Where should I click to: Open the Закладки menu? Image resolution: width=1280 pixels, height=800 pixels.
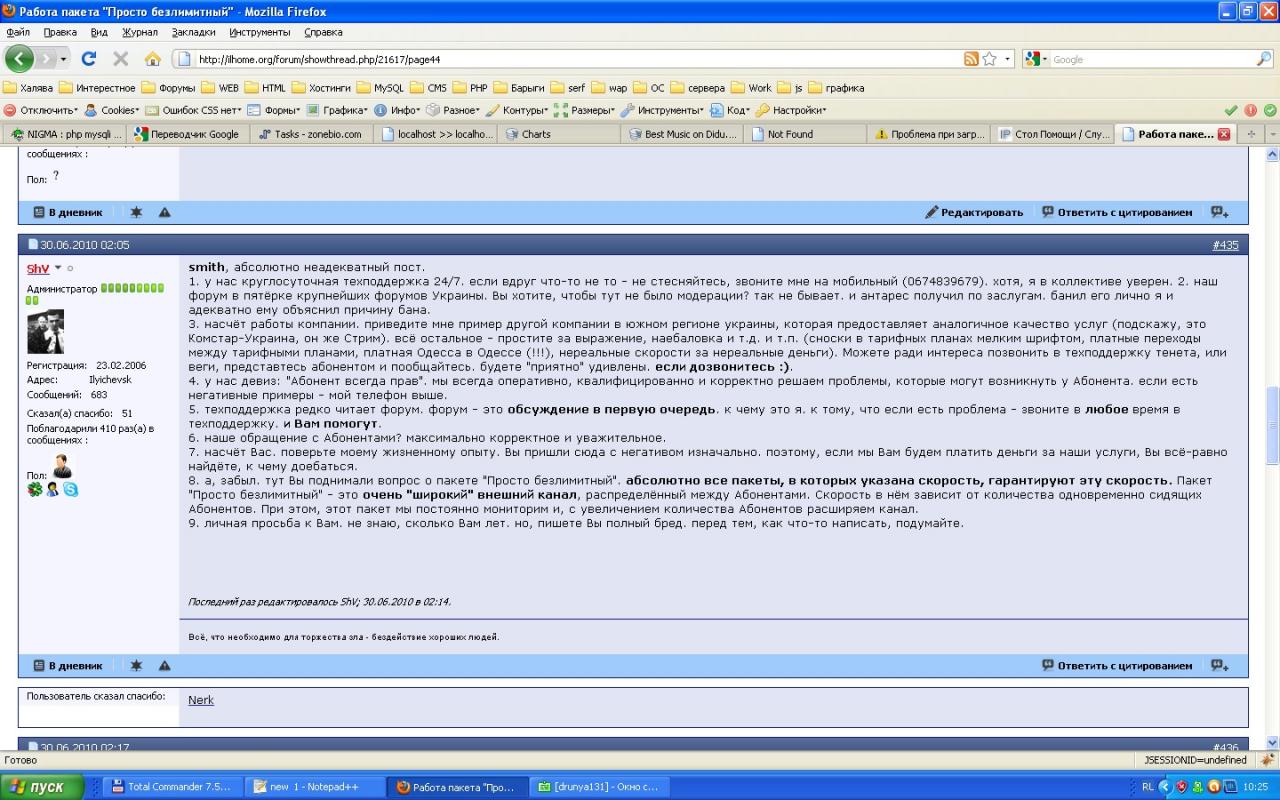tap(193, 32)
